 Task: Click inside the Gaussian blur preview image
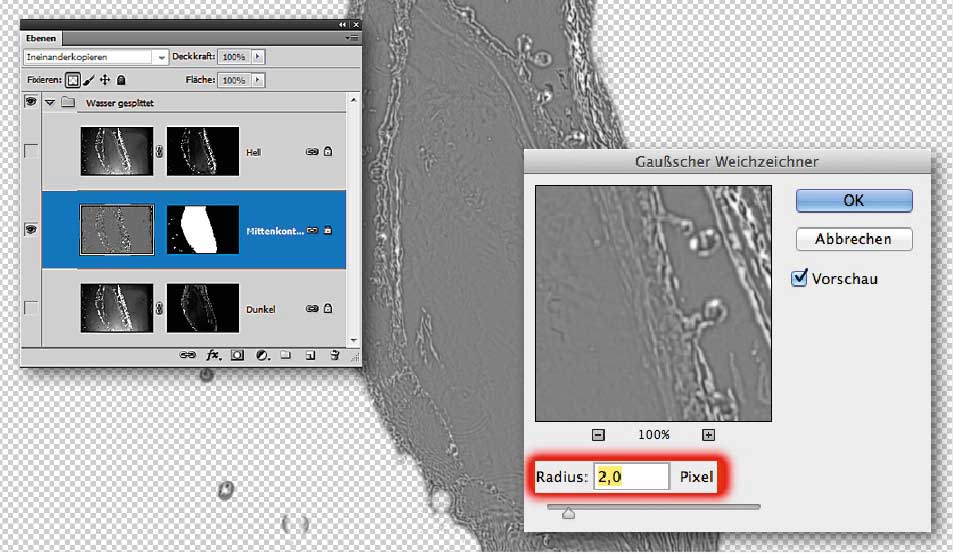tap(653, 303)
